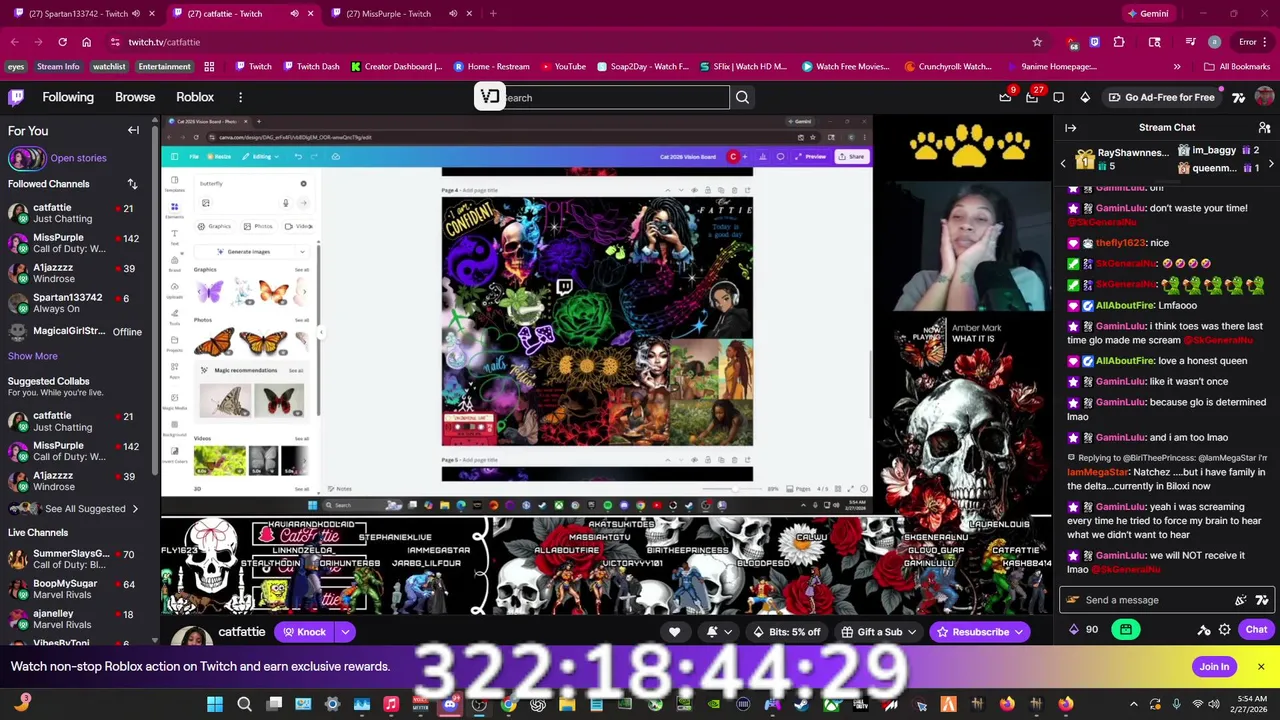
Task: Click Join In on Roblox banner
Action: tap(1214, 667)
